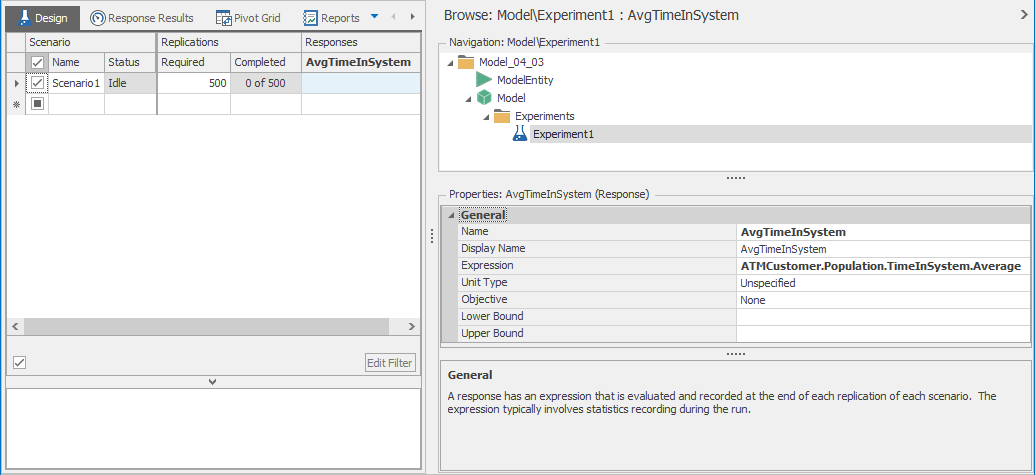Toggle the filter enabled checkbox
Screen dimensions: 1035x475
(19, 362)
